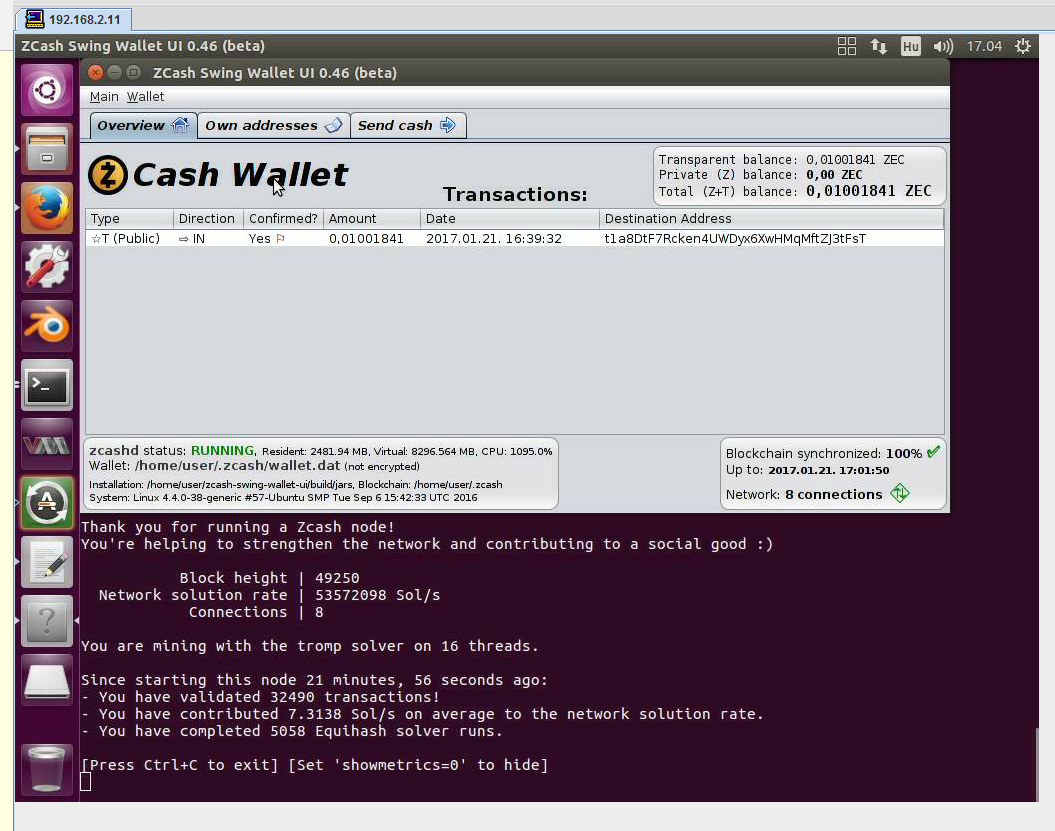Open the network arrows indicator menu

click(879, 46)
